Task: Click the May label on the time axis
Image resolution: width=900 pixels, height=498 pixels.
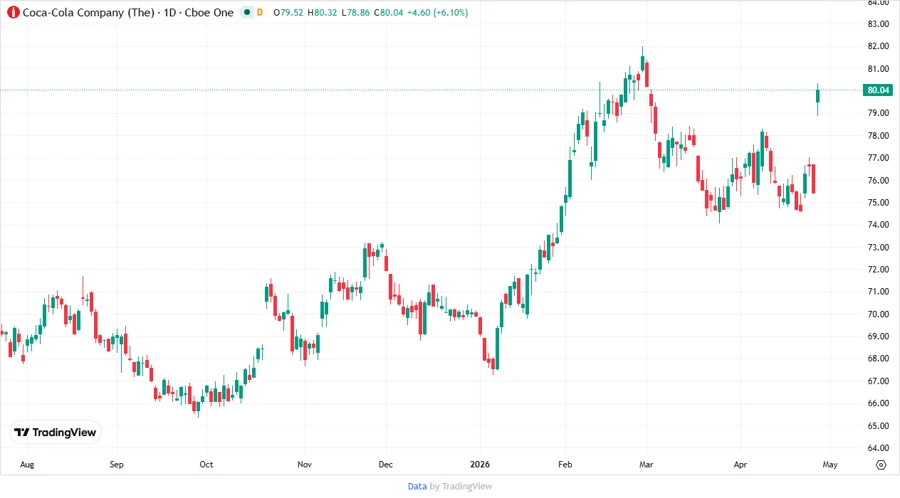Action: point(830,465)
